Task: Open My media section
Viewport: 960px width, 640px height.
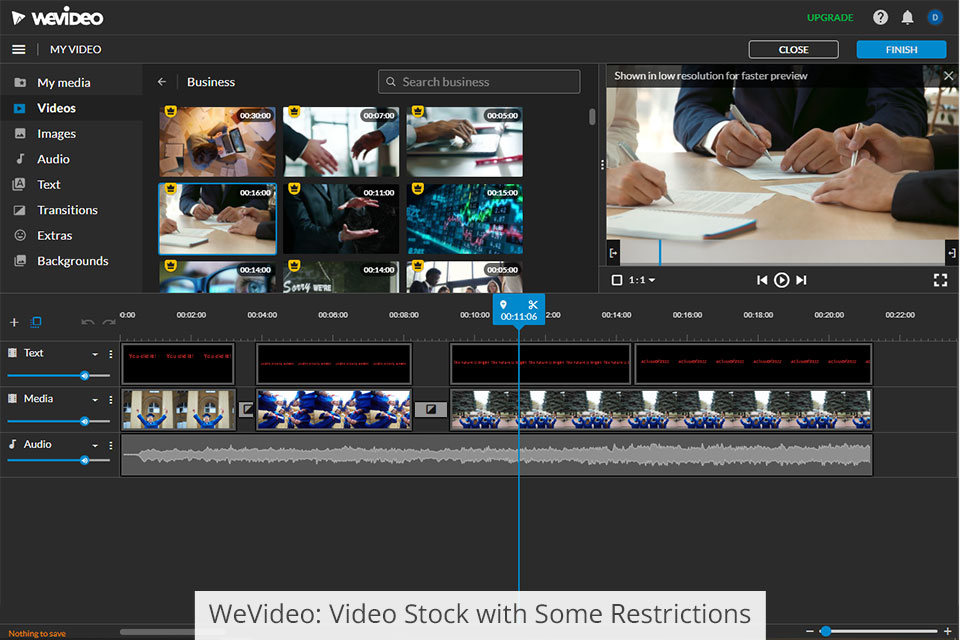Action: pos(64,82)
